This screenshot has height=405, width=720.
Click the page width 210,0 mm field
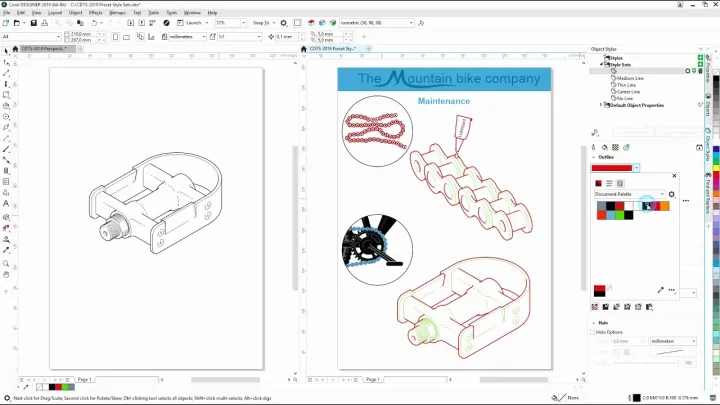(x=84, y=34)
